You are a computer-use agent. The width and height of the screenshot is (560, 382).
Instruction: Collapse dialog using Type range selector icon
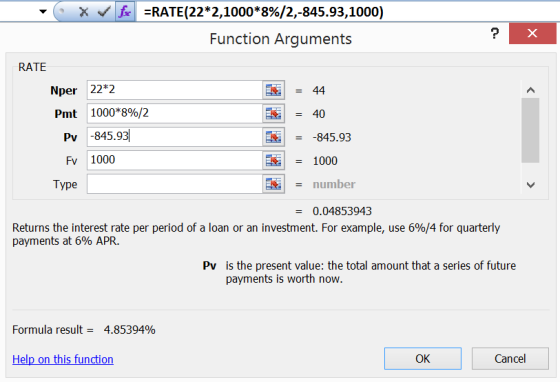point(274,184)
